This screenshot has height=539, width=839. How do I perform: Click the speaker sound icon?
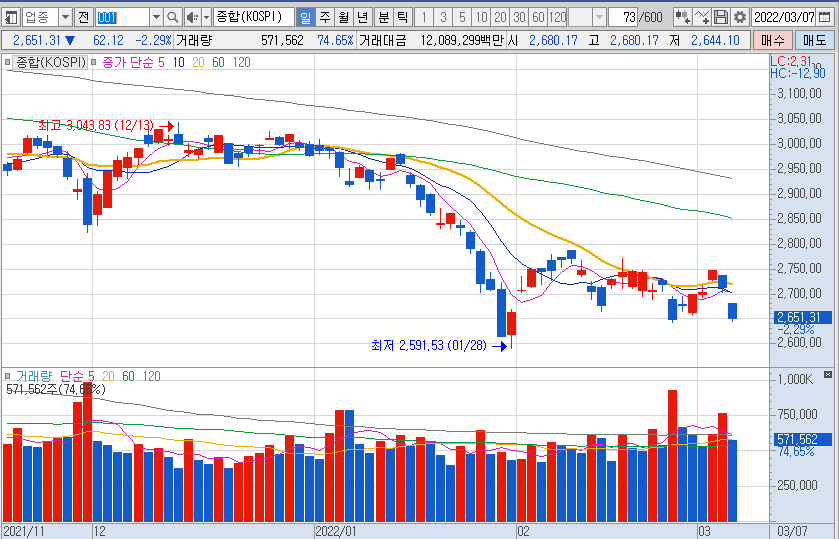click(192, 17)
